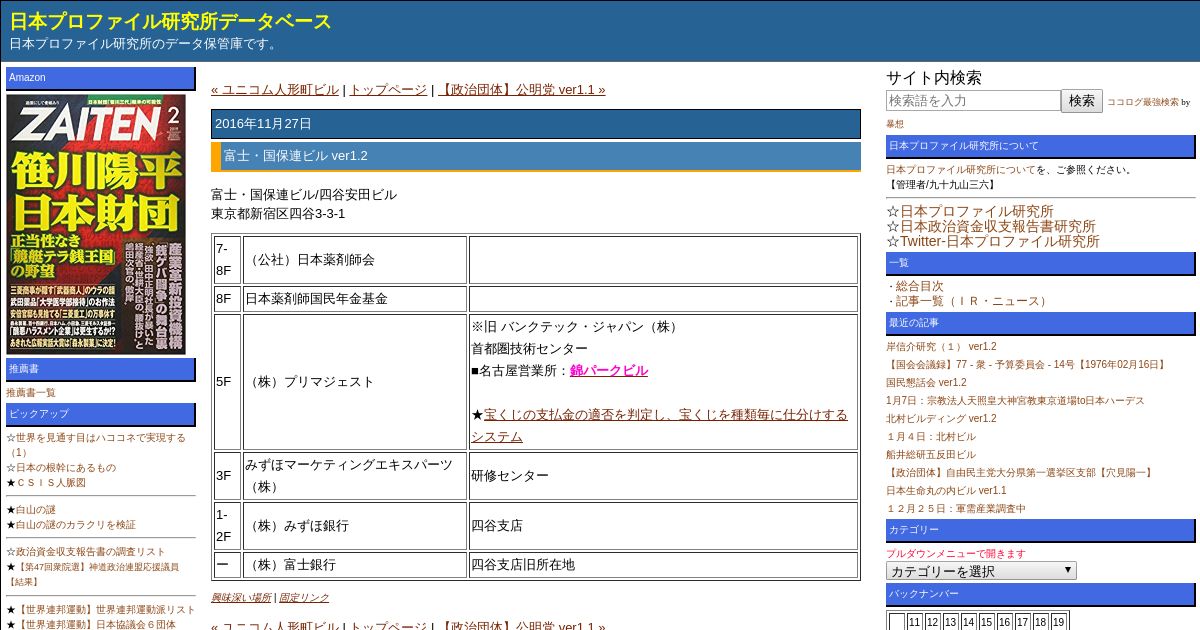Click the 最近の記事 section heading
Screen dimensions: 1200x630
(1040, 323)
